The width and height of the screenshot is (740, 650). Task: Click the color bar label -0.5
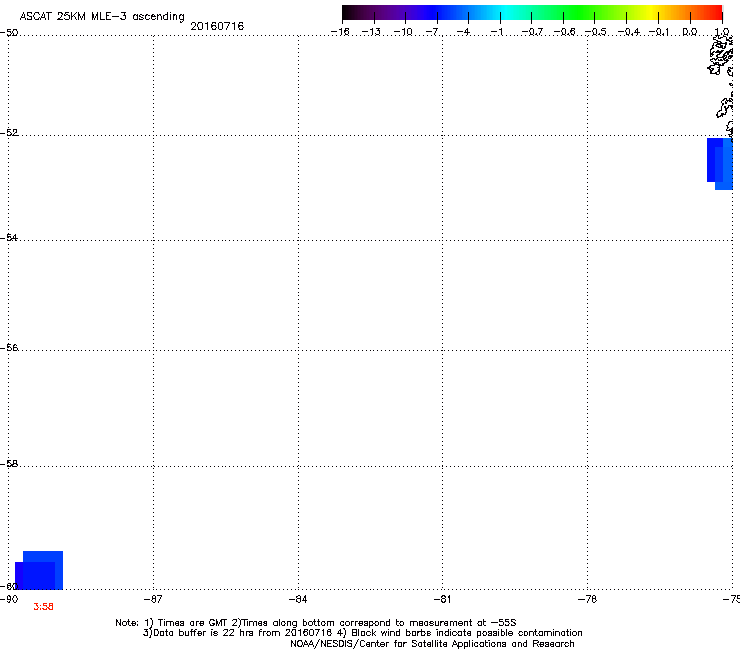coord(596,32)
